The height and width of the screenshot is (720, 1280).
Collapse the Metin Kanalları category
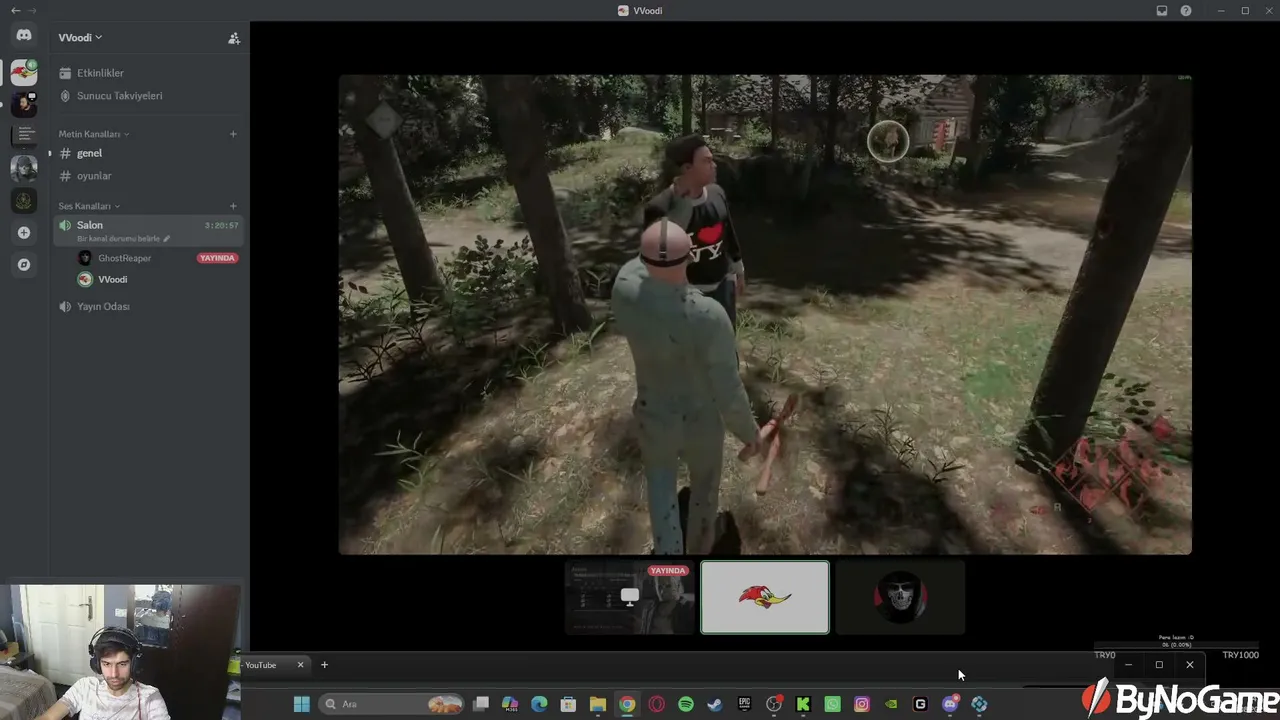(x=93, y=134)
